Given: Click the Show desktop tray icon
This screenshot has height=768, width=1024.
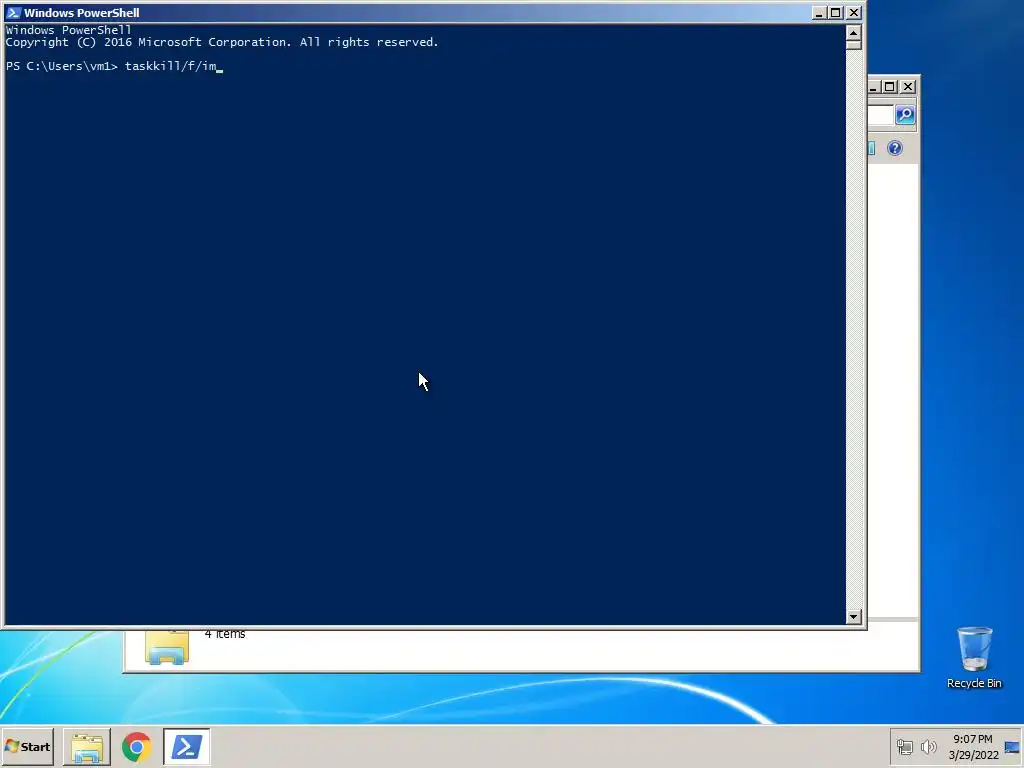Looking at the screenshot, I should pyautogui.click(x=1012, y=747).
